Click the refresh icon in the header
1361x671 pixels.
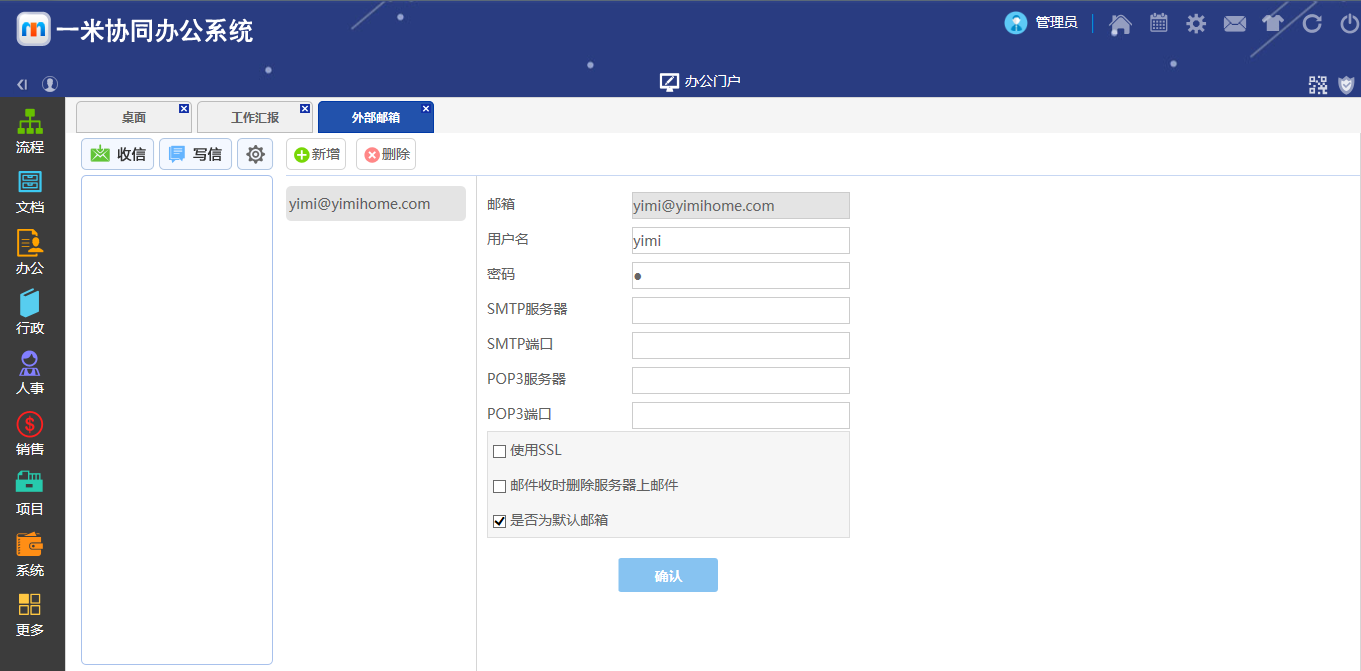1312,23
